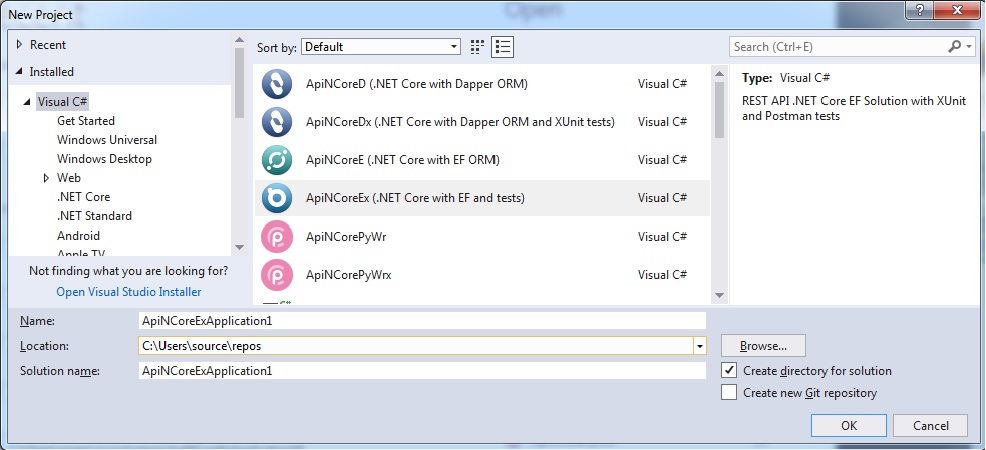The height and width of the screenshot is (450, 986).
Task: Open the Sort by Default dropdown
Action: [x=381, y=47]
